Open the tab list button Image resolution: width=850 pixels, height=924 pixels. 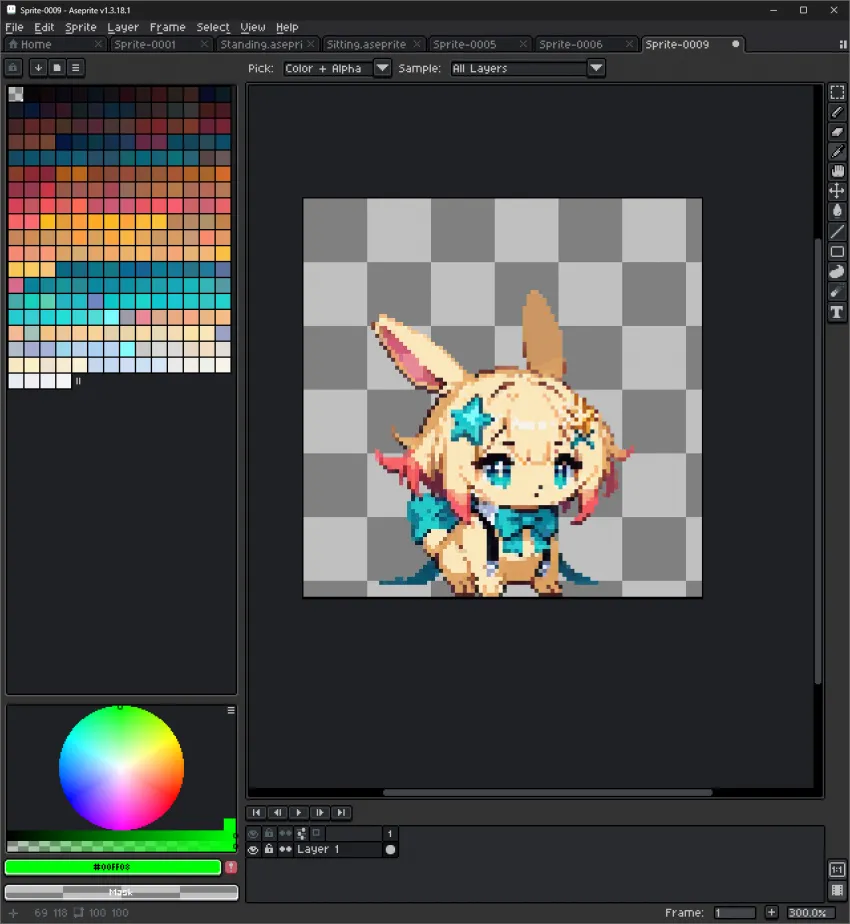tap(842, 45)
